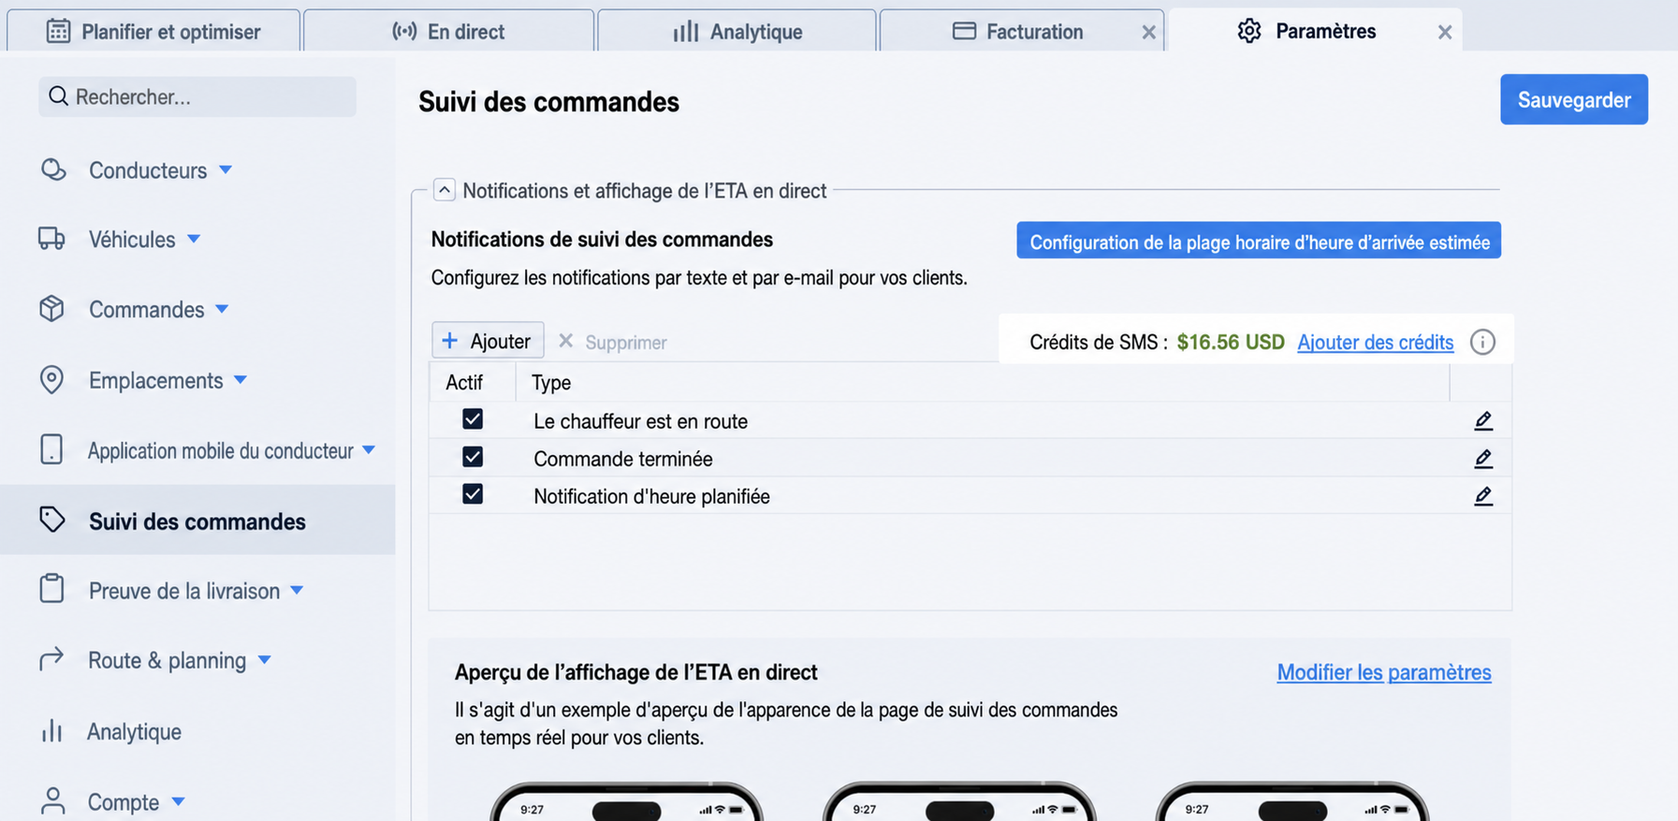Edit the 'Notification d'heure planifiée' pencil
Screen dimensions: 1678x821
point(1483,496)
